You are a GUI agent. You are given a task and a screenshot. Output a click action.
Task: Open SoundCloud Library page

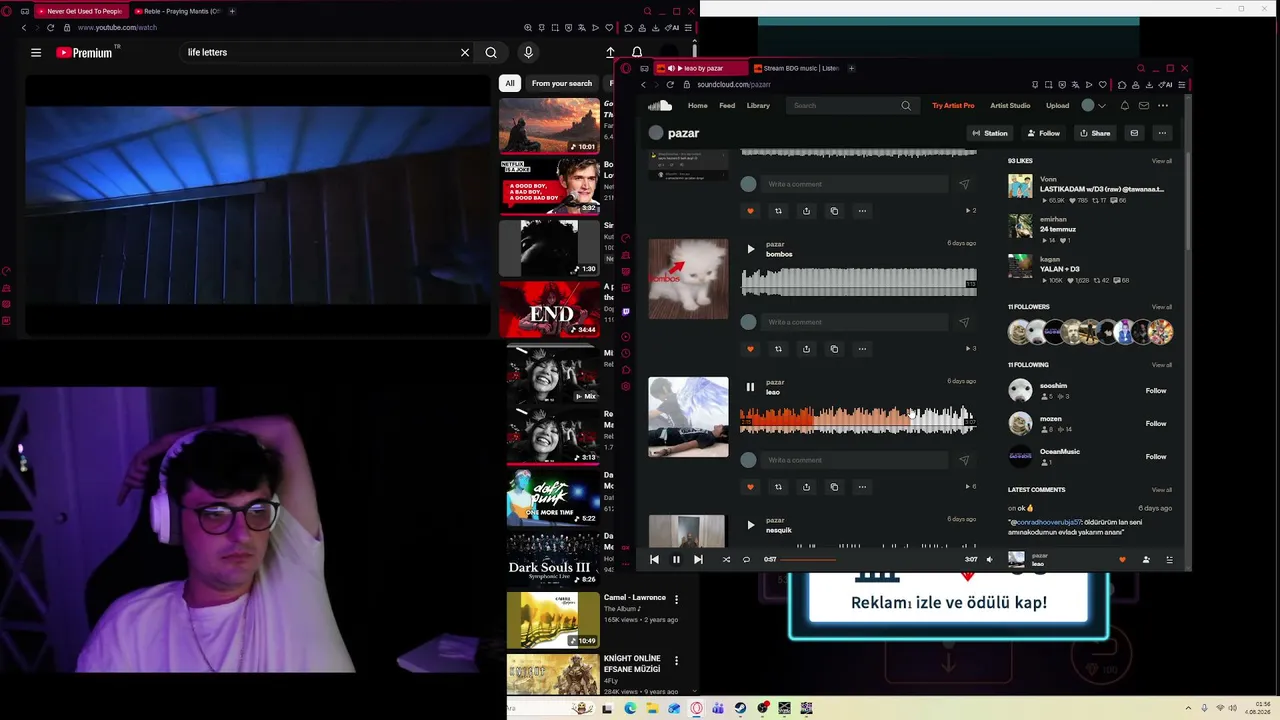coord(758,105)
